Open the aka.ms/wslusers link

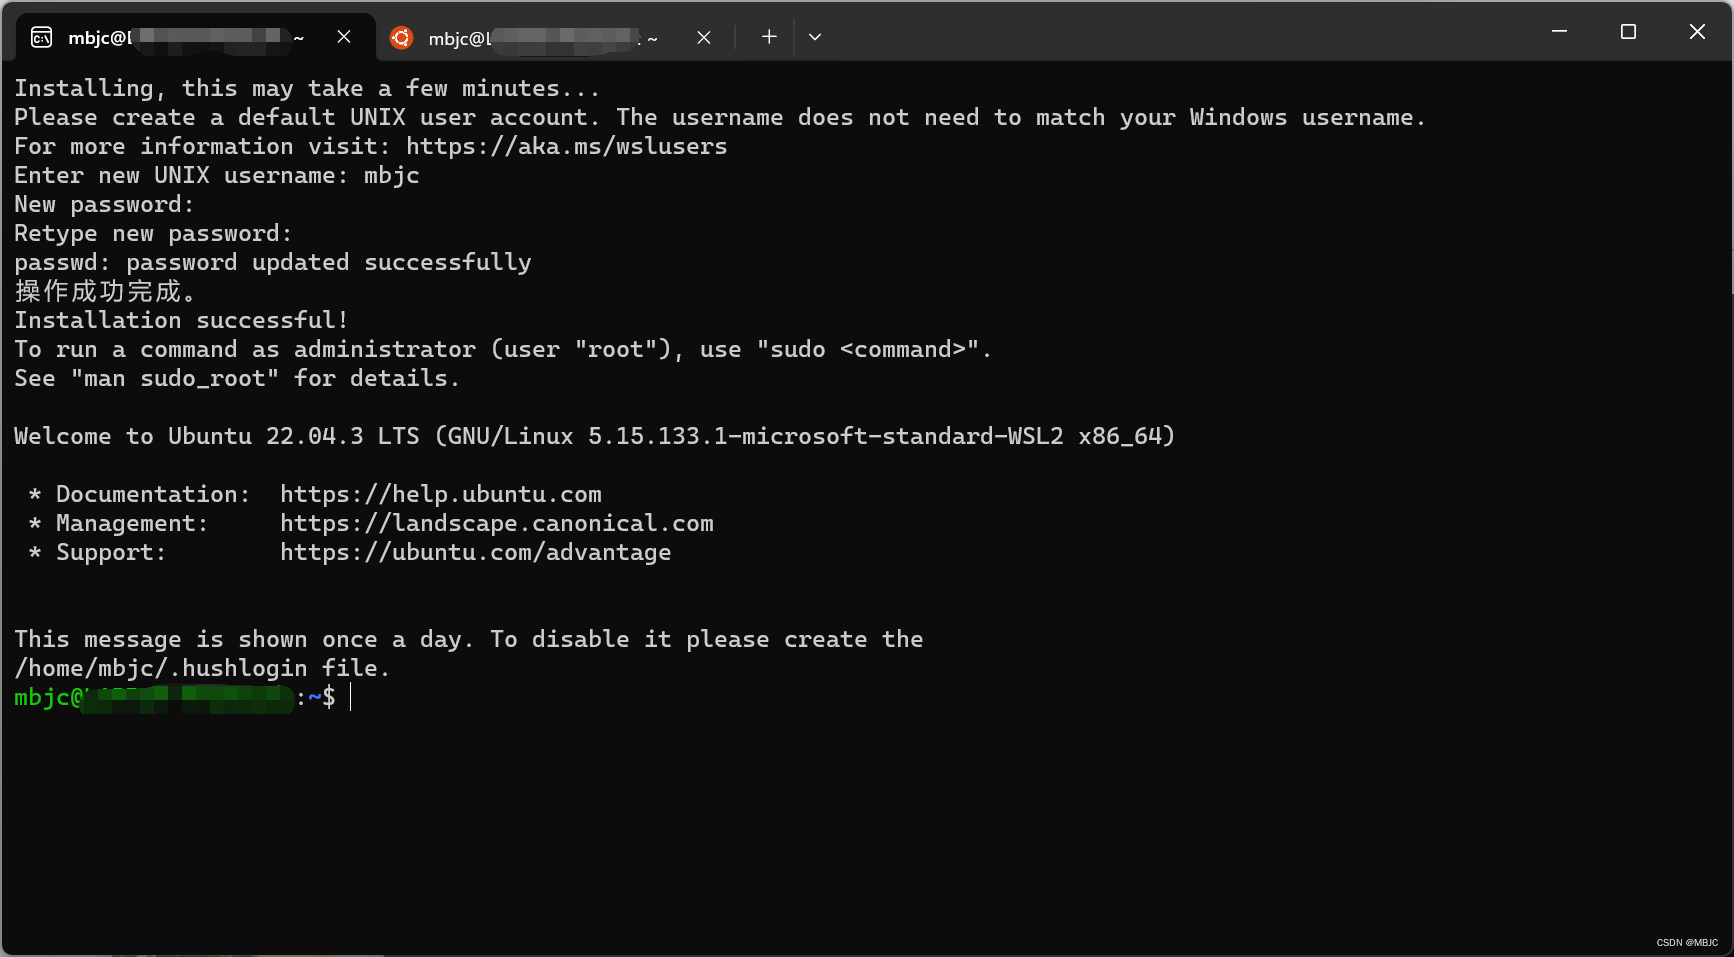566,147
